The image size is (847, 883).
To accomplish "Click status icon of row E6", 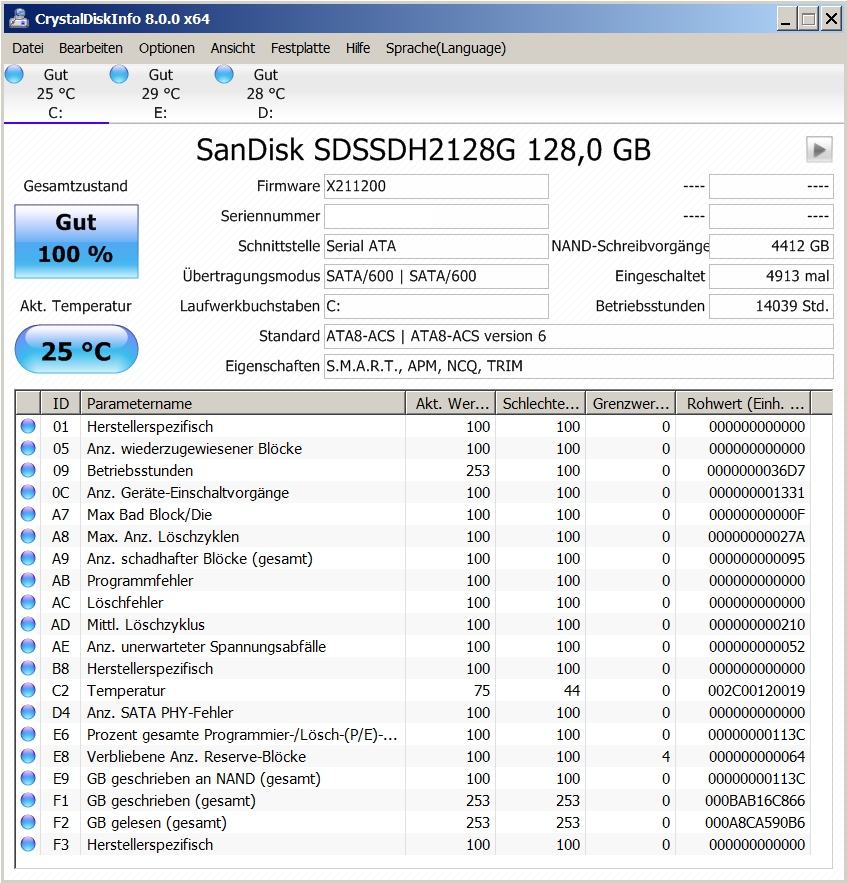I will click(x=28, y=734).
